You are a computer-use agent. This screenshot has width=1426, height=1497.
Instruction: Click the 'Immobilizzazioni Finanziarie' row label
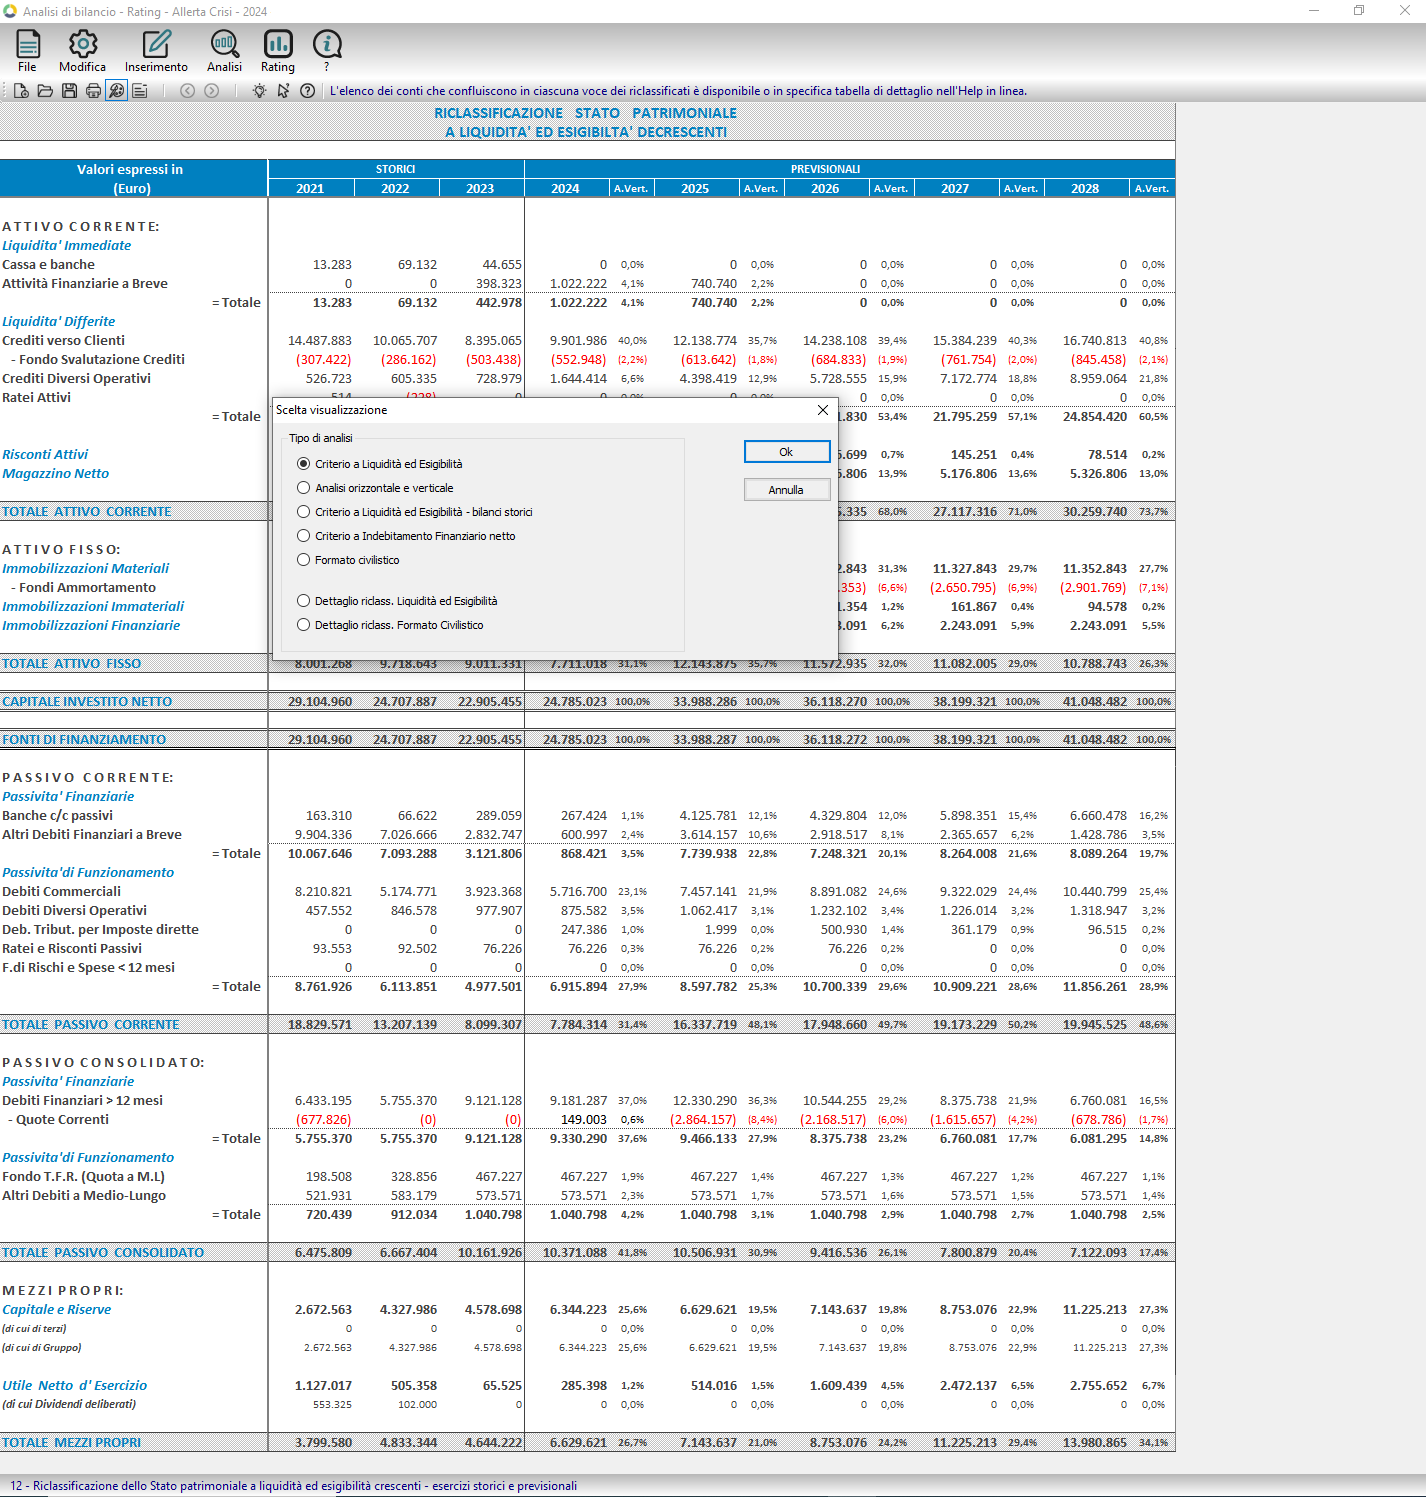(x=91, y=626)
